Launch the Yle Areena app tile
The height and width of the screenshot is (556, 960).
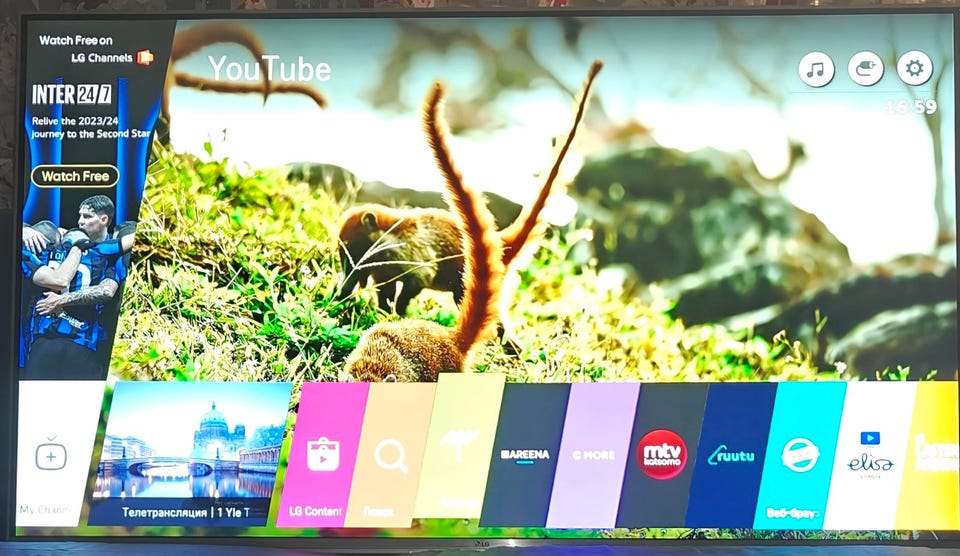pos(525,455)
